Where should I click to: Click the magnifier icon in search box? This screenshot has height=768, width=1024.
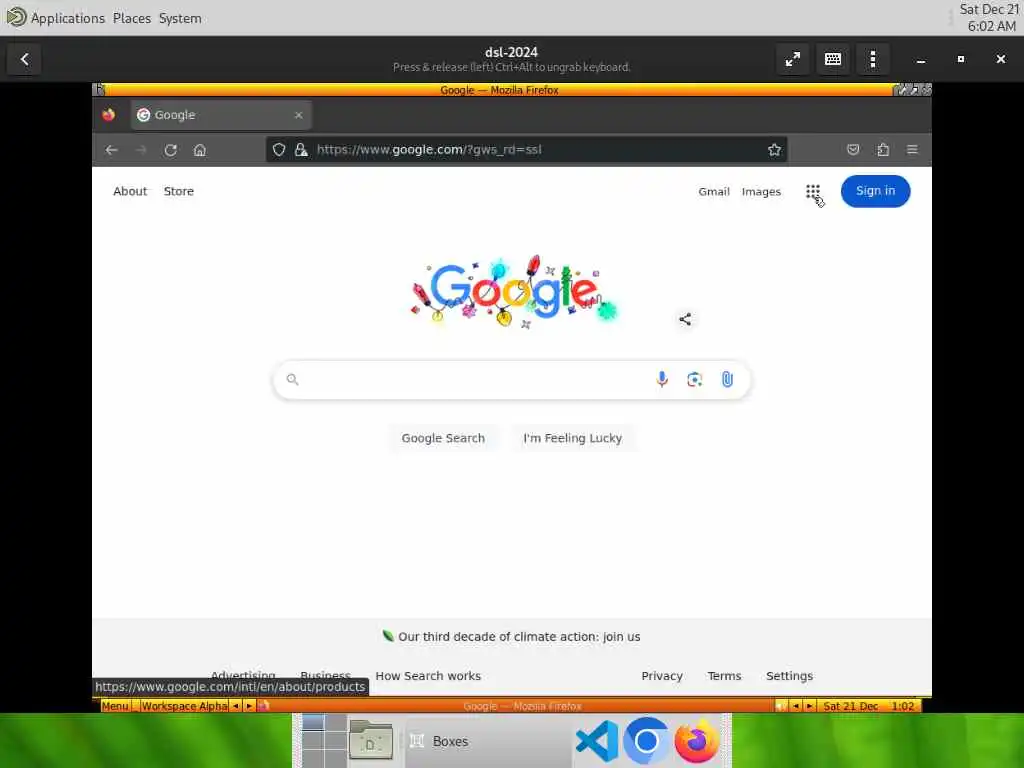click(x=293, y=379)
